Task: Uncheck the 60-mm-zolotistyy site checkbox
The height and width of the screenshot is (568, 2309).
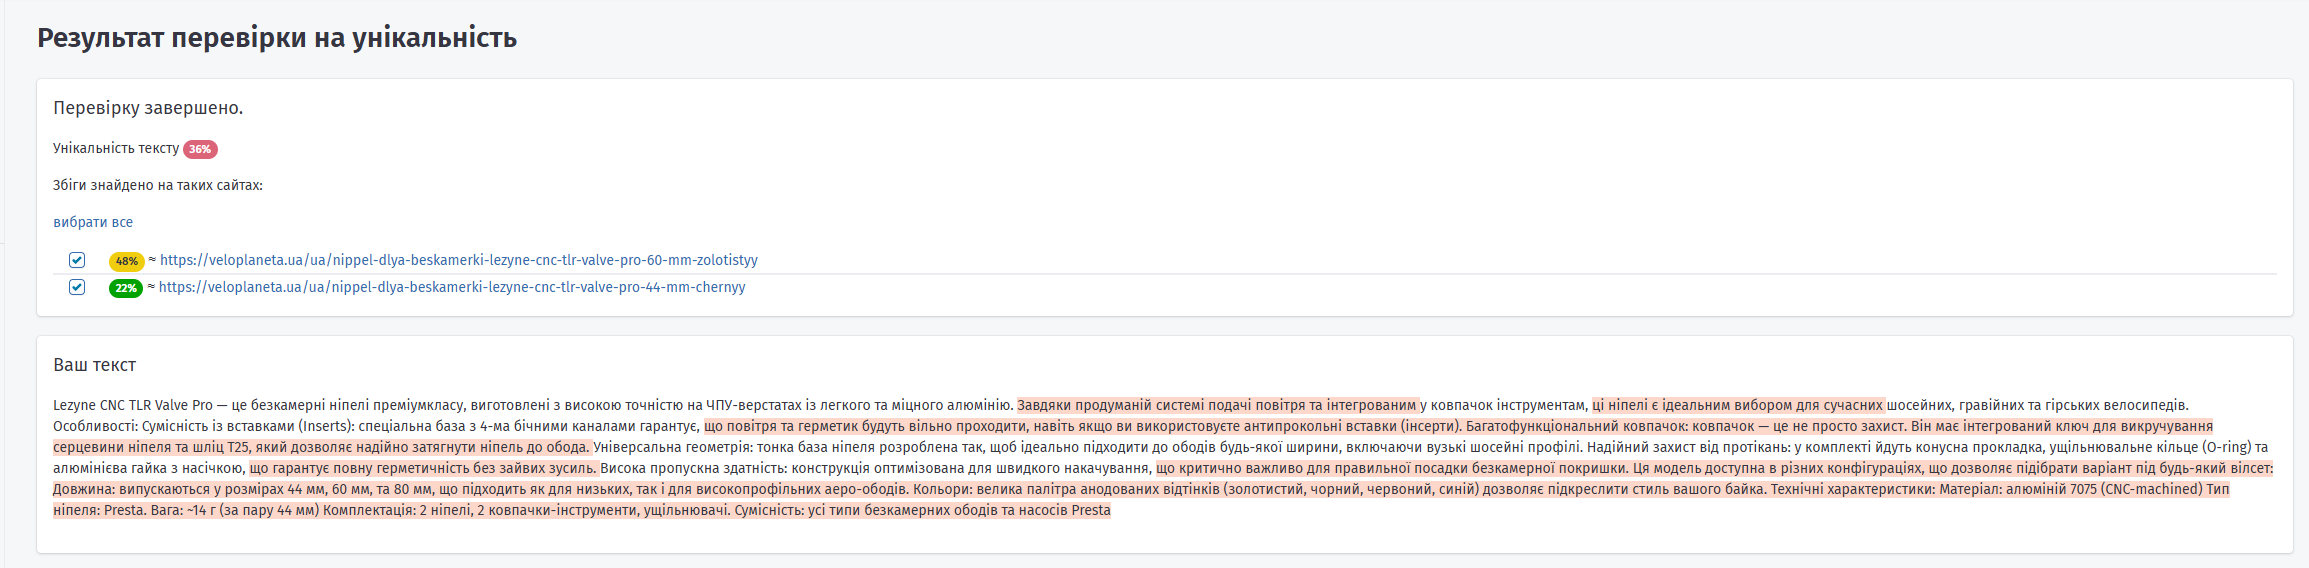Action: pyautogui.click(x=77, y=260)
